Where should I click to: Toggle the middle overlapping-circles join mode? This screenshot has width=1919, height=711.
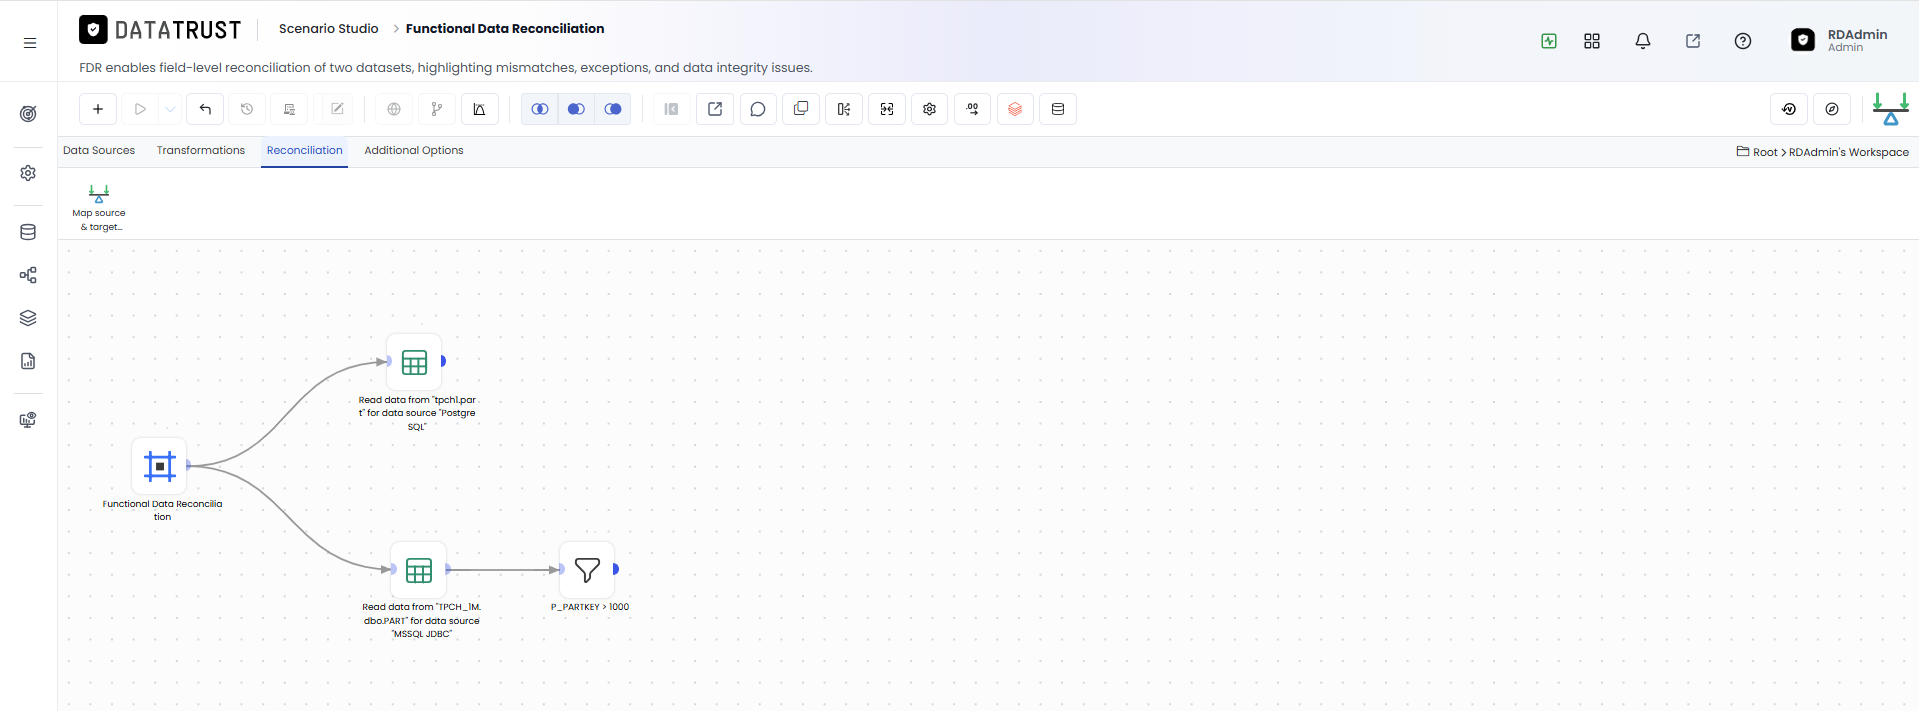[576, 109]
